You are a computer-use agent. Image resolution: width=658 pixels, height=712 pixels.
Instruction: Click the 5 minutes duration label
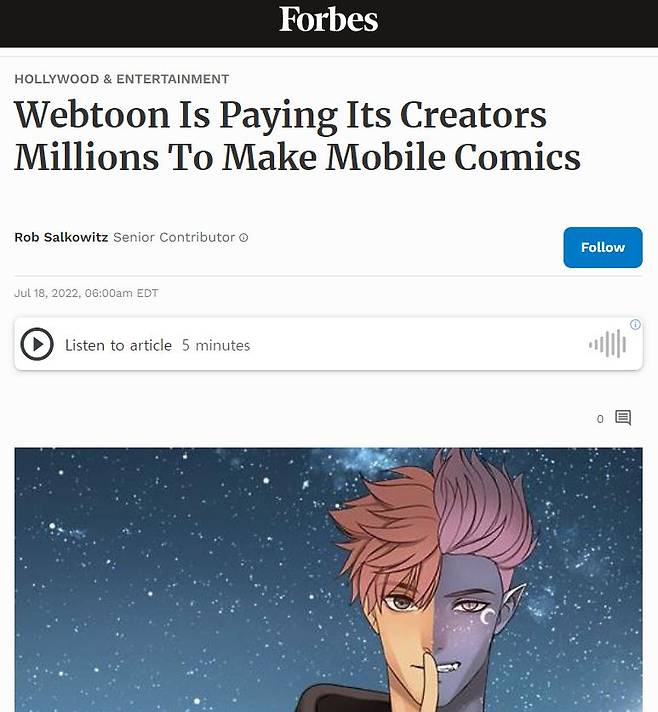coord(216,345)
